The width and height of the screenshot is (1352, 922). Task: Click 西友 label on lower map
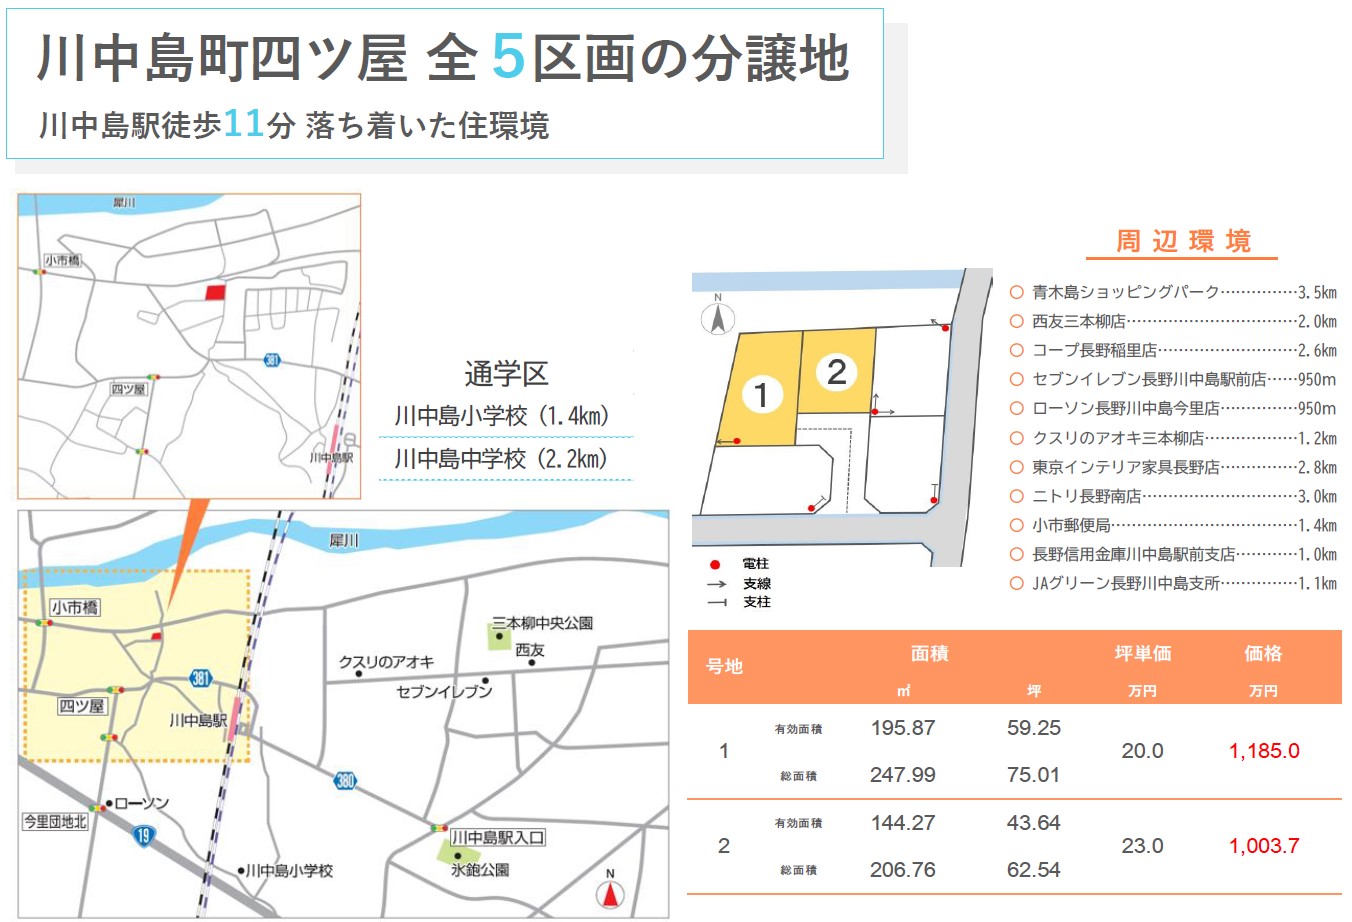[x=530, y=650]
